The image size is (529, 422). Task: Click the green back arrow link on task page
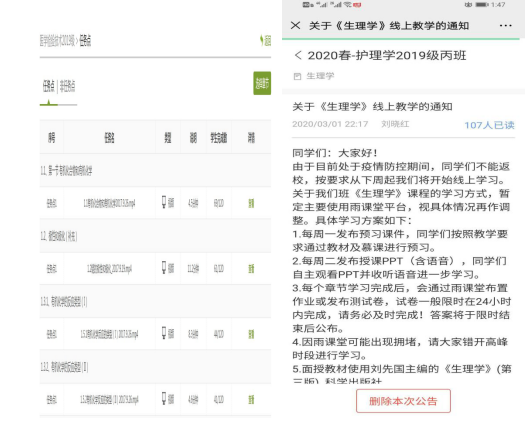click(x=266, y=40)
